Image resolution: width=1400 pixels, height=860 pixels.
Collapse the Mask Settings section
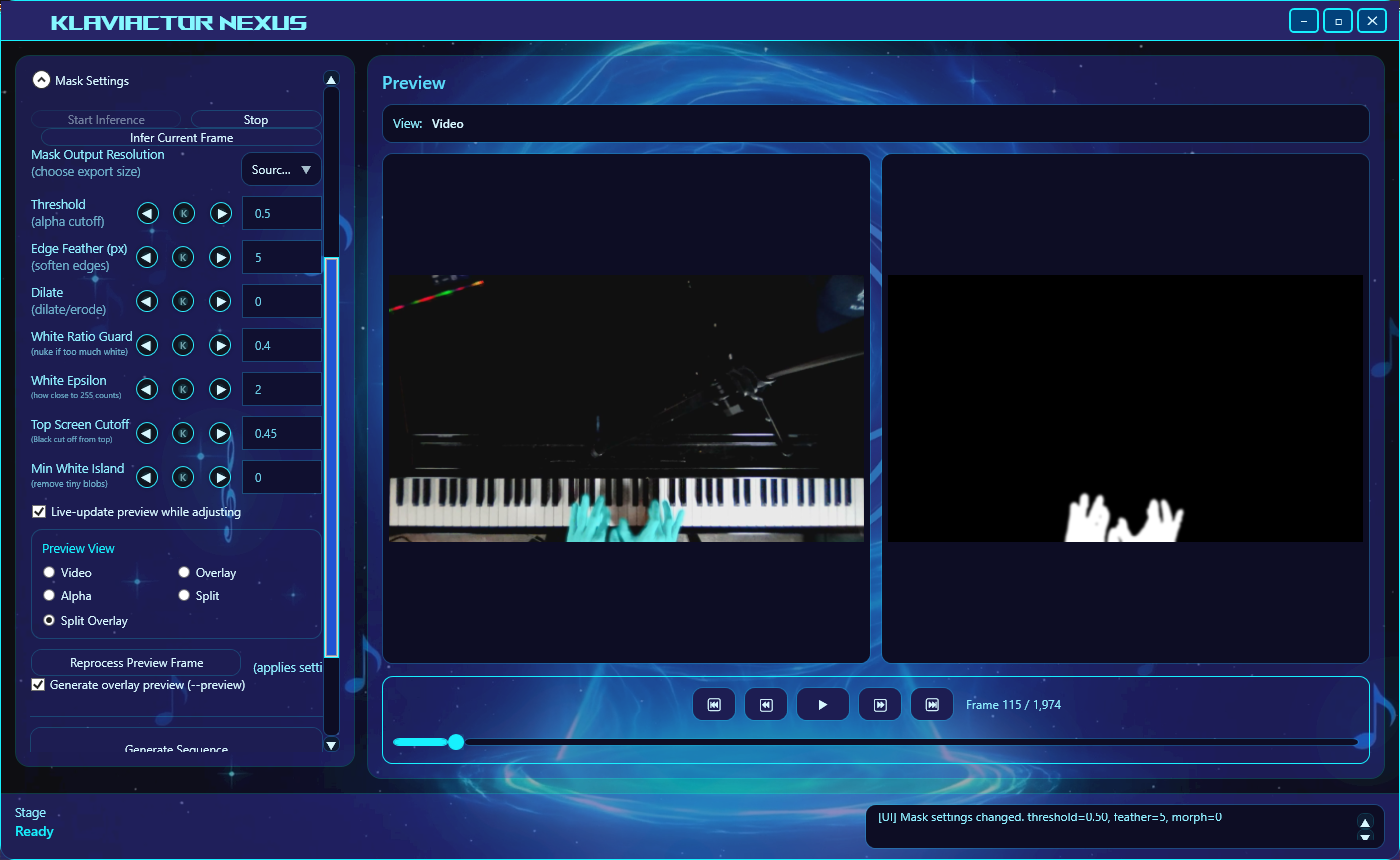pos(41,80)
